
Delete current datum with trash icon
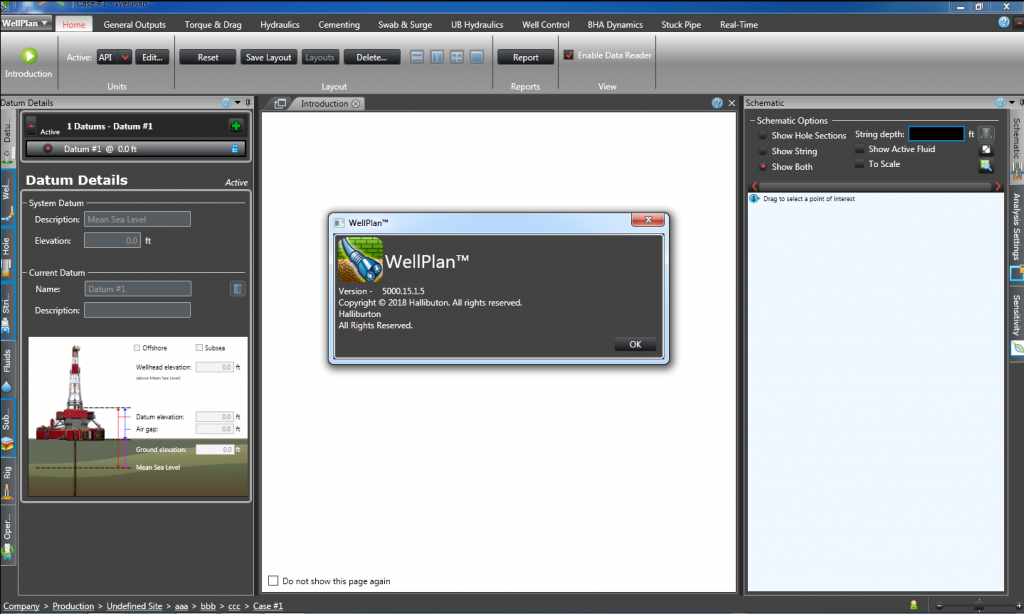tap(238, 289)
